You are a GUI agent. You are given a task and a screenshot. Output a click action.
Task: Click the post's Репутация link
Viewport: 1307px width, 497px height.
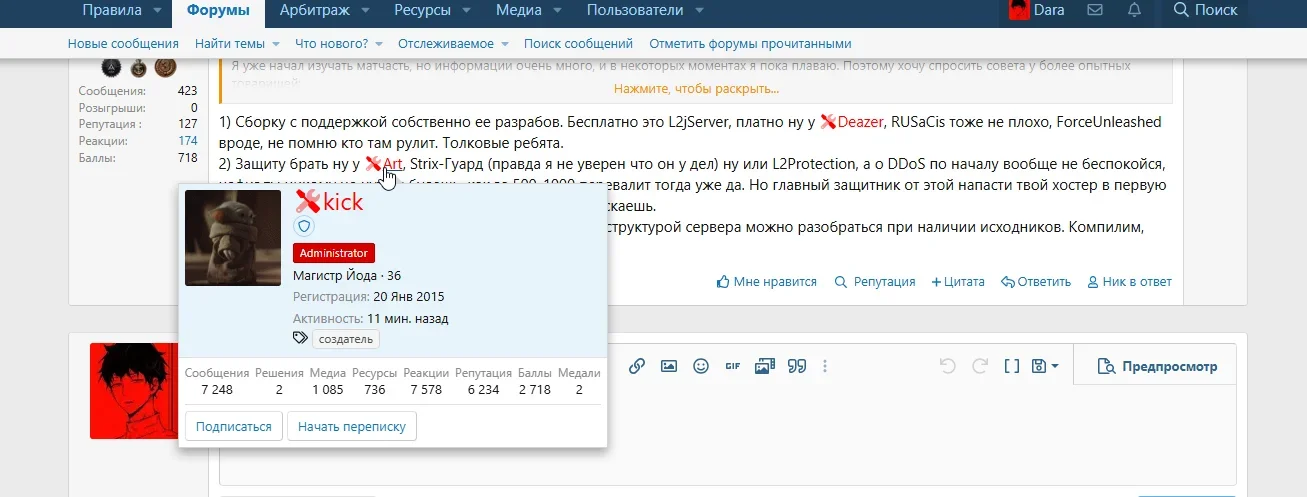point(875,282)
